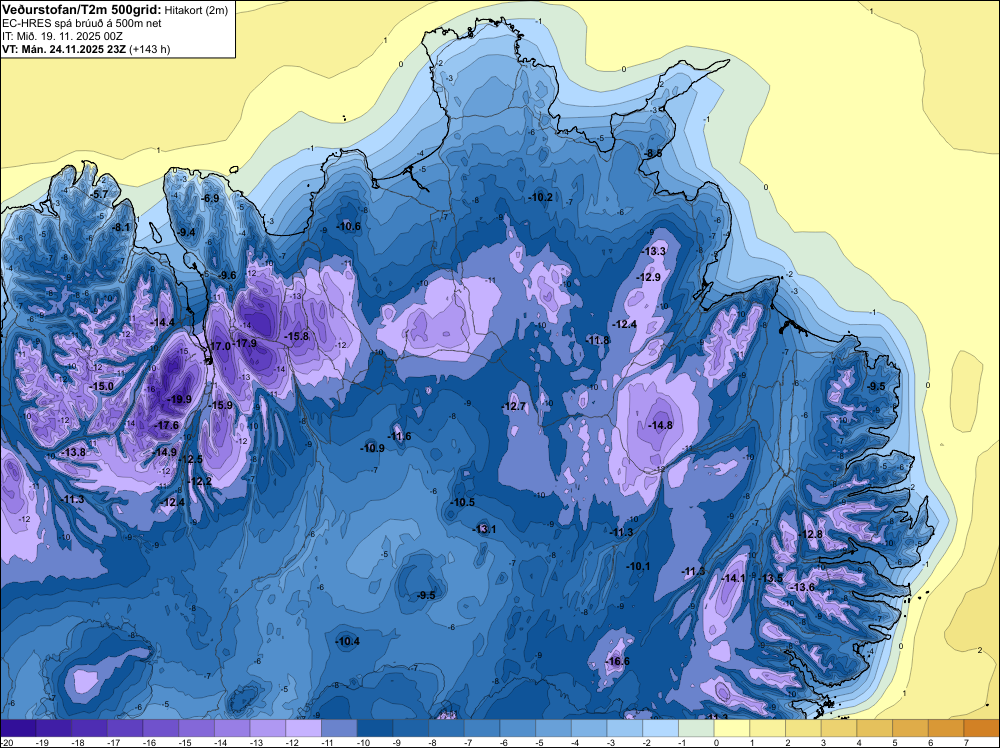Select the -17.0 temperature label
The width and height of the screenshot is (1000, 748).
pos(219,346)
